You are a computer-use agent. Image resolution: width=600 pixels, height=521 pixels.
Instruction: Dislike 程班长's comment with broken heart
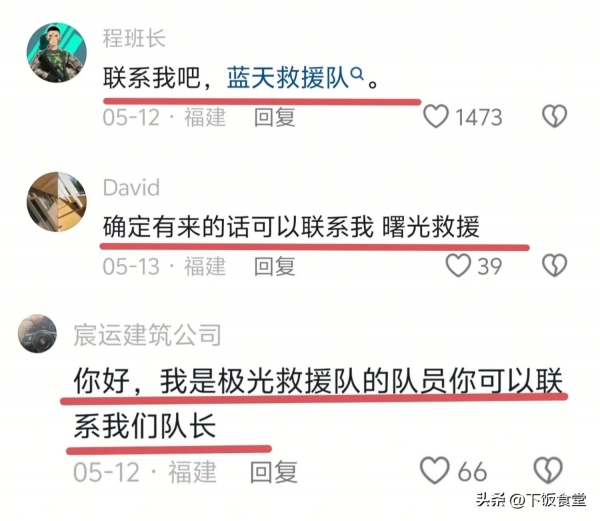coord(554,116)
